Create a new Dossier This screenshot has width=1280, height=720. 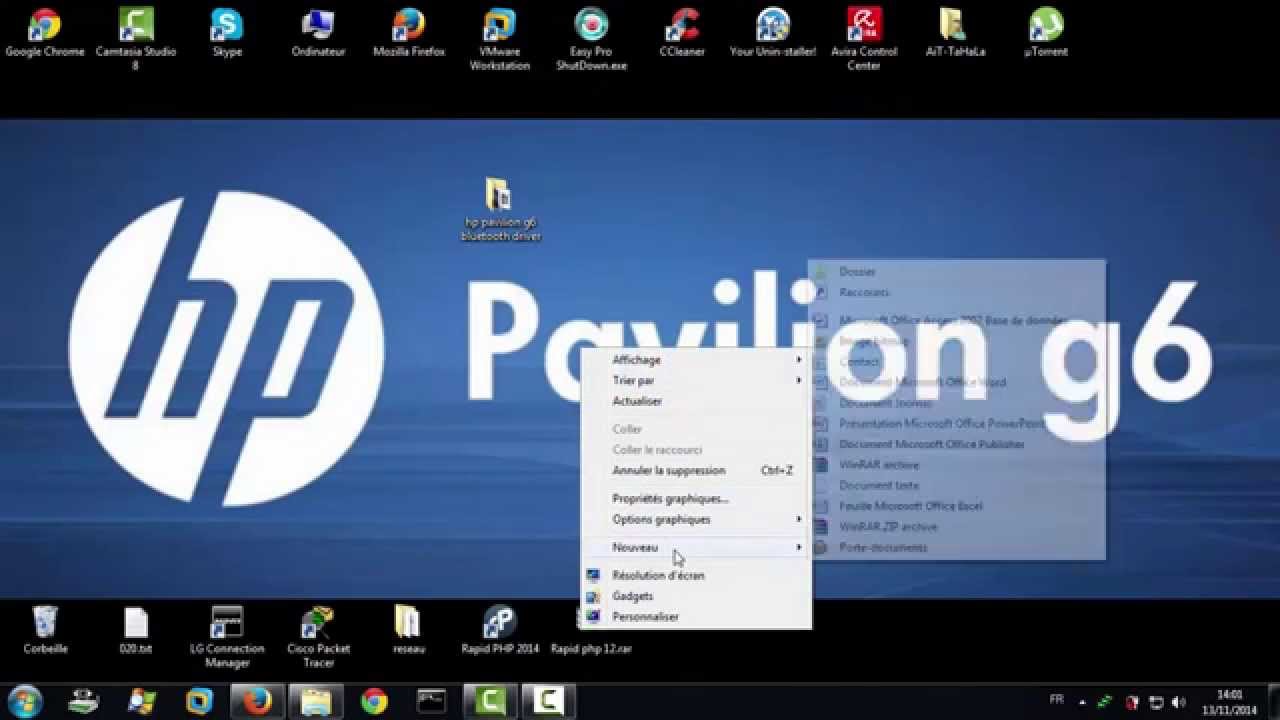957,272
